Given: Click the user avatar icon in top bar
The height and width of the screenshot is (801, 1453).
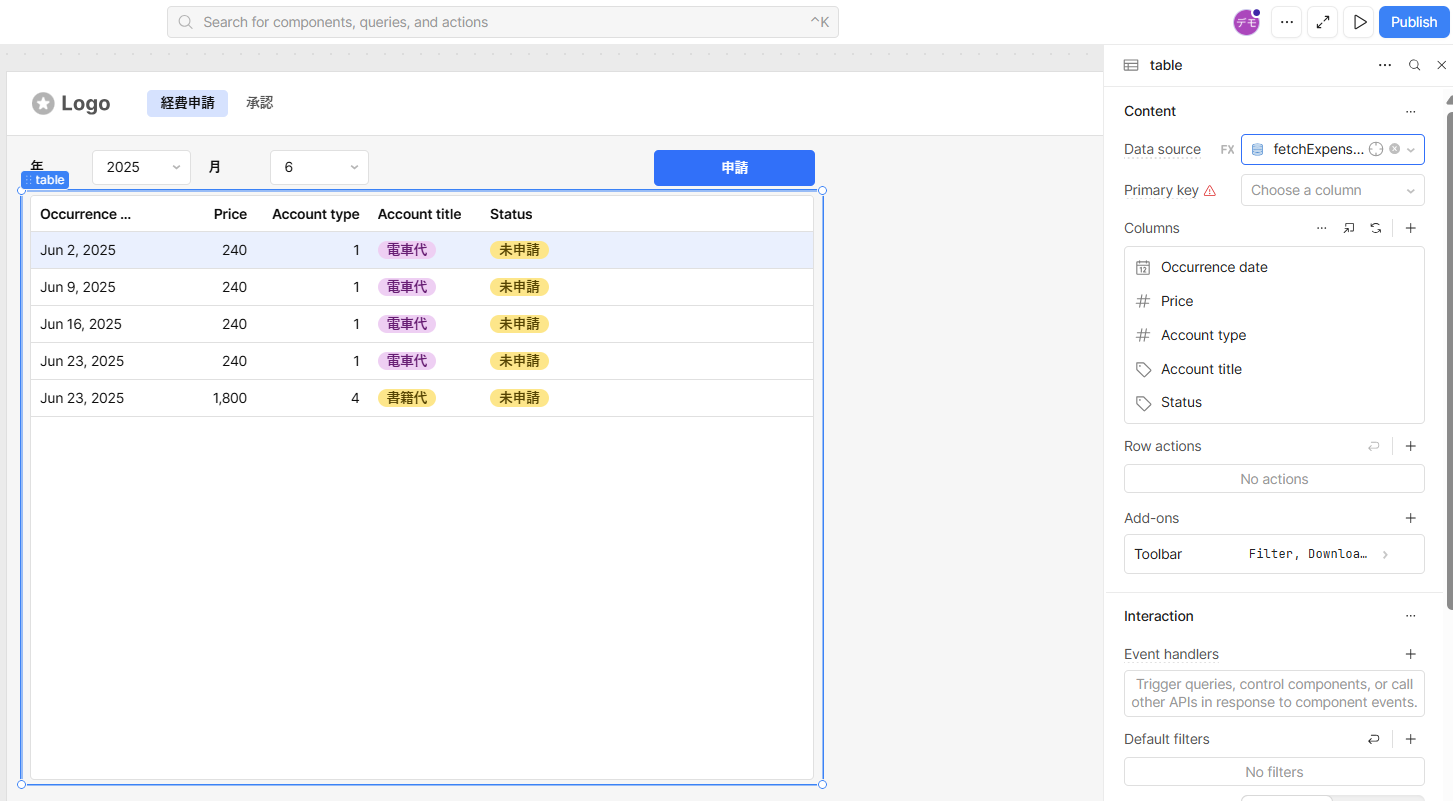Looking at the screenshot, I should tap(1246, 22).
